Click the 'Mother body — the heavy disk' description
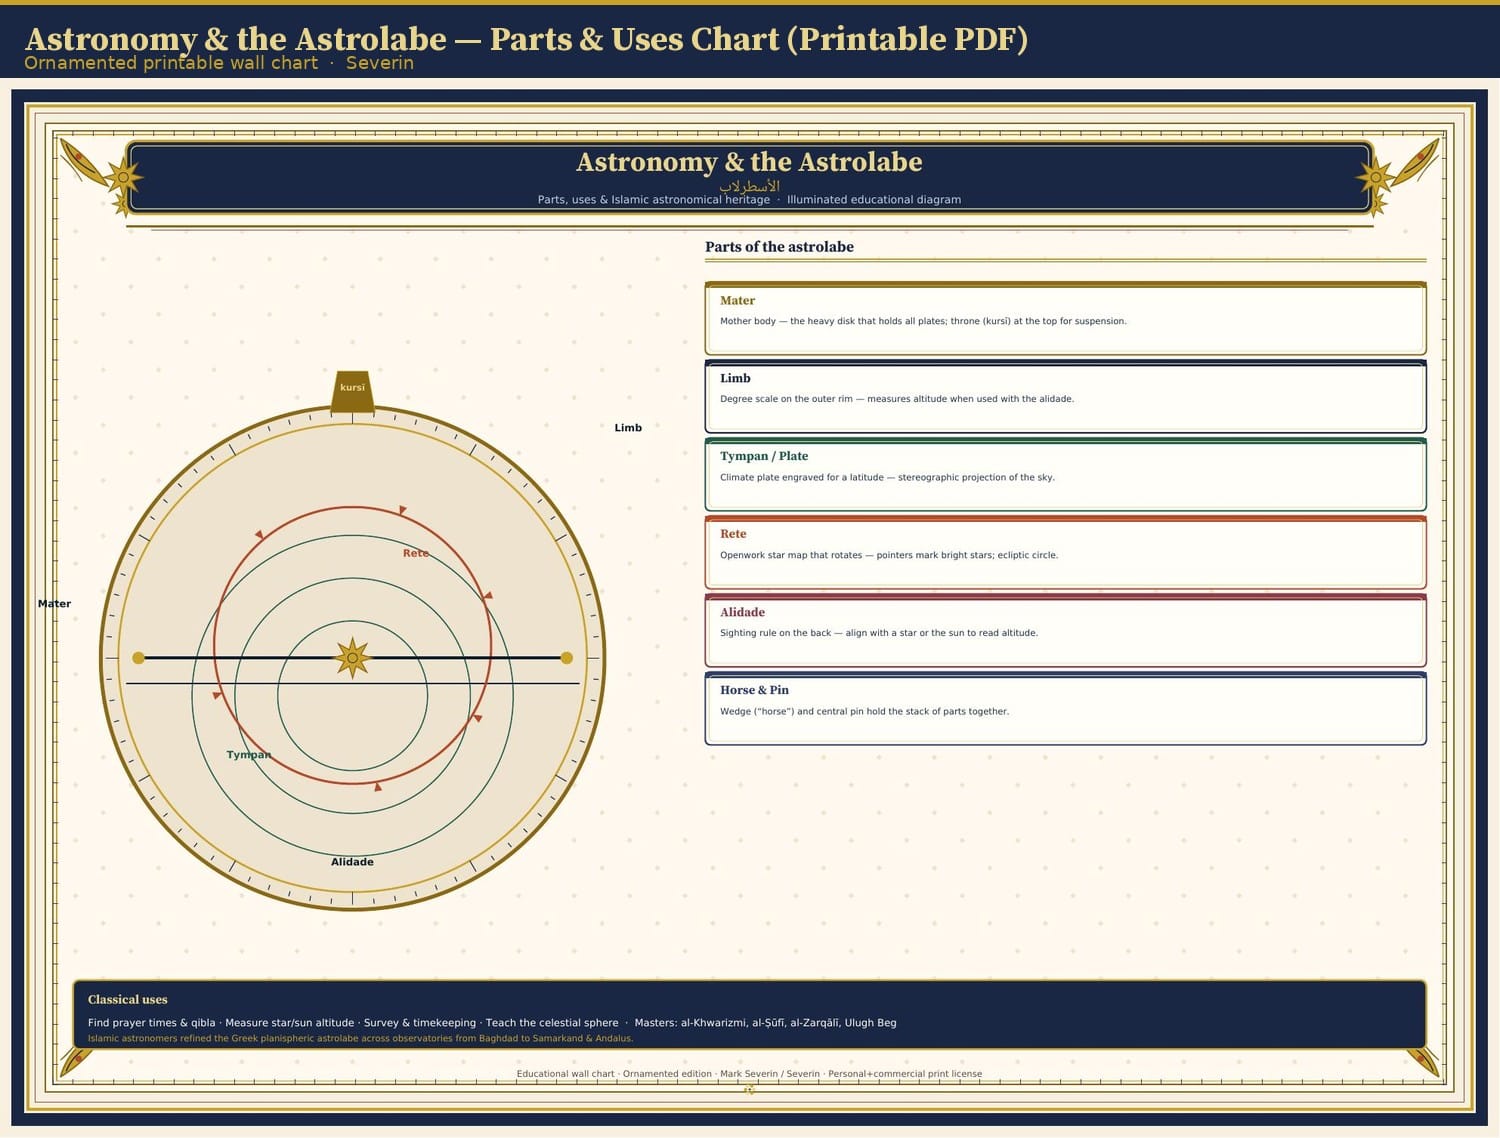This screenshot has width=1500, height=1138. coord(923,321)
